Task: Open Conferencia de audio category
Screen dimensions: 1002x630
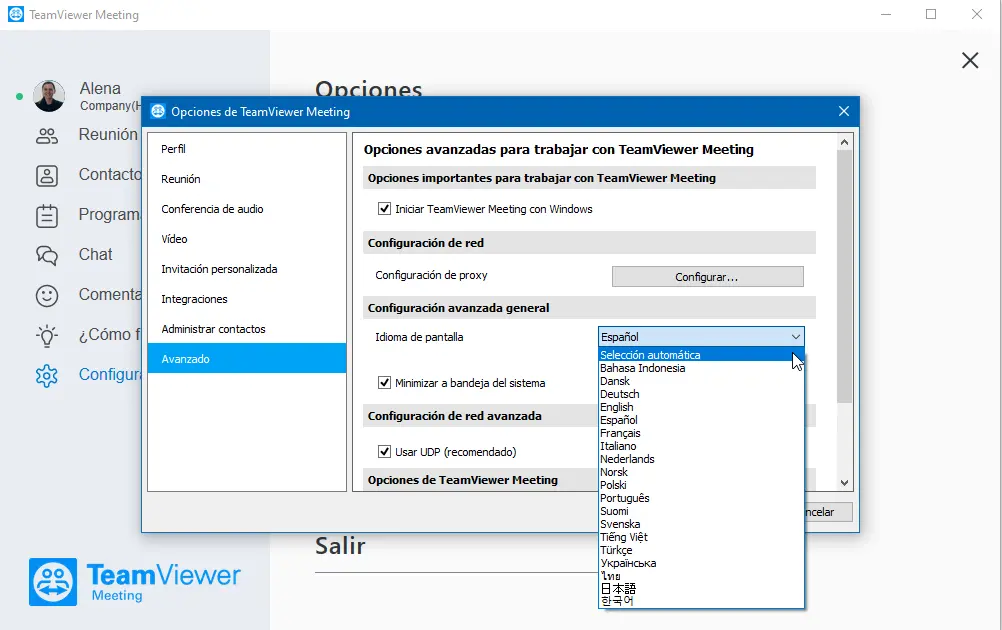Action: pyautogui.click(x=247, y=209)
